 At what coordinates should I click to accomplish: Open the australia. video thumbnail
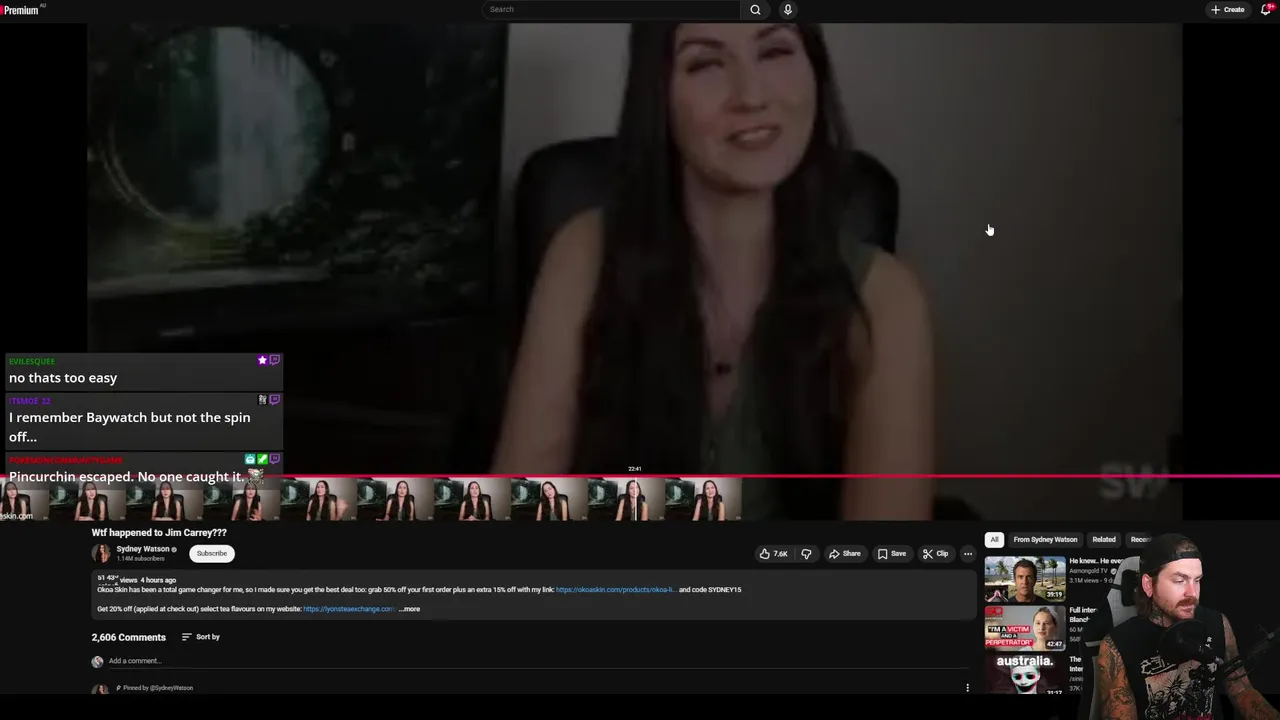click(x=1025, y=675)
